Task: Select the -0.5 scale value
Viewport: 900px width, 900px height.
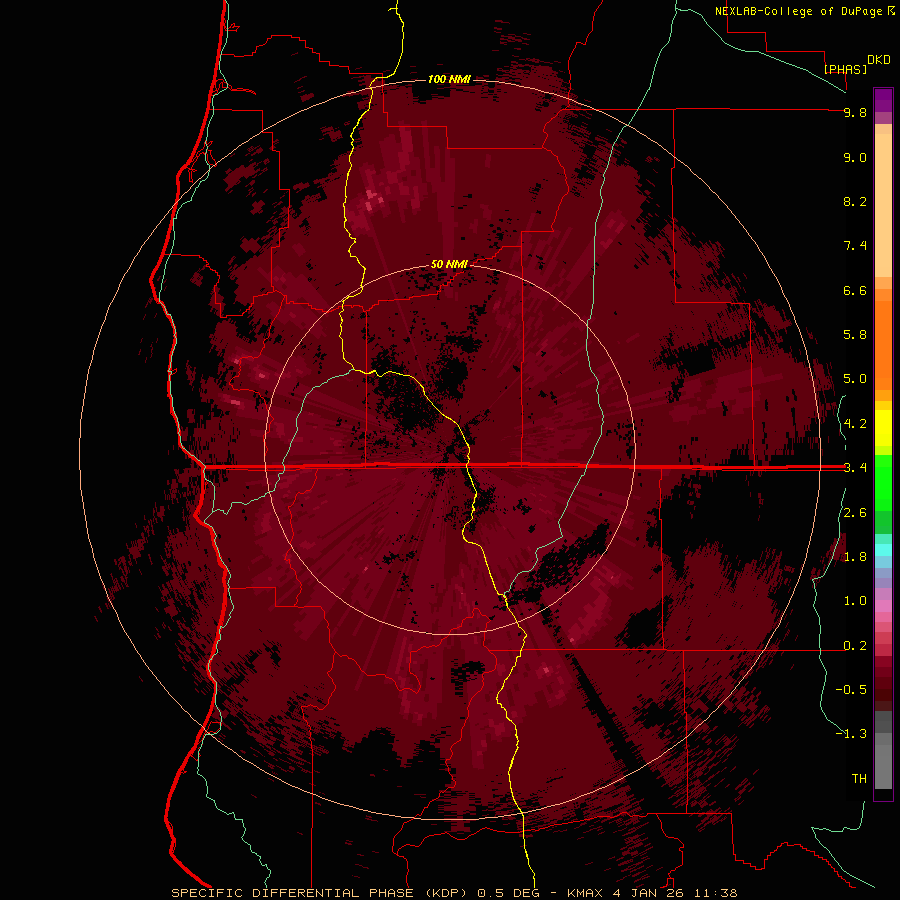Action: point(851,690)
